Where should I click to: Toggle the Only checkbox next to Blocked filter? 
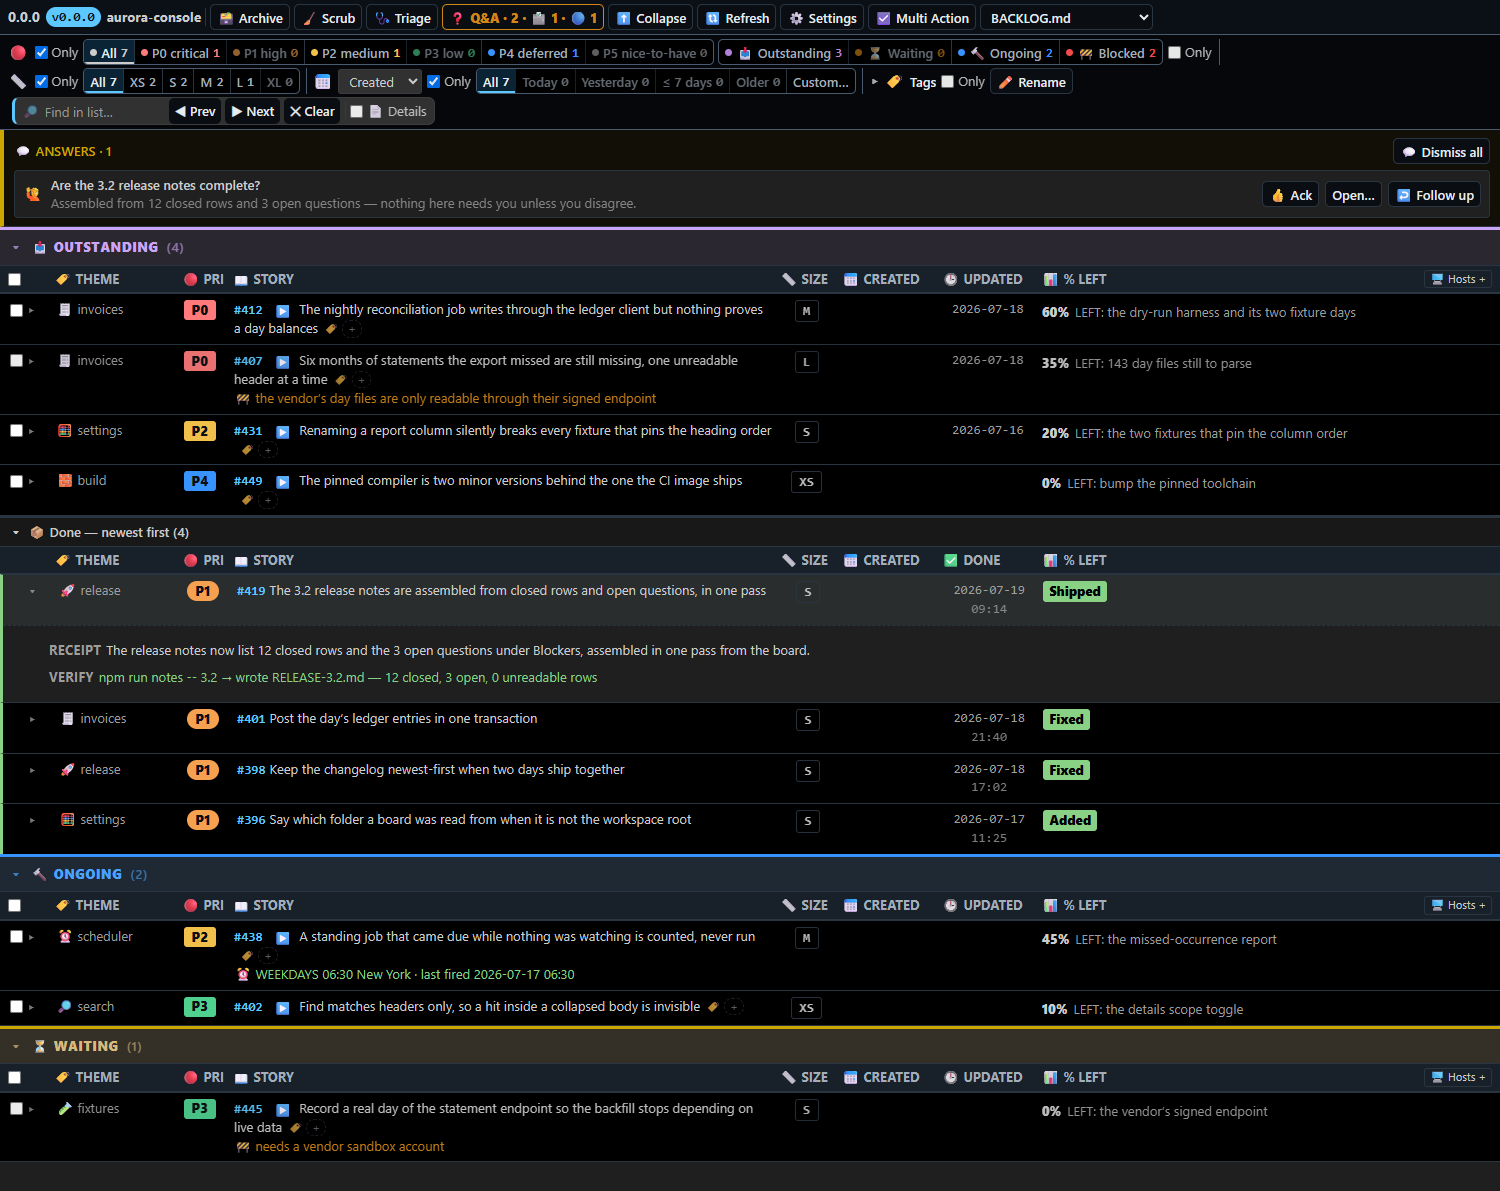[x=1175, y=53]
